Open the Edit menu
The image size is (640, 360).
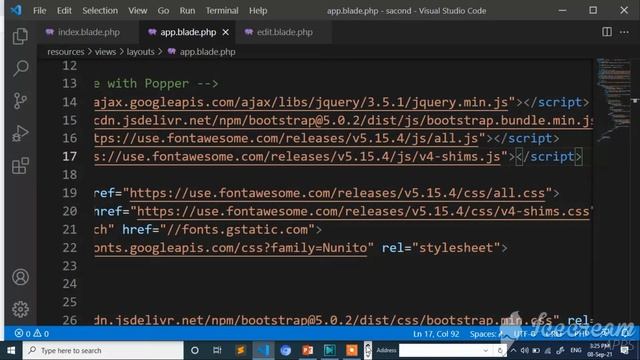pos(64,11)
